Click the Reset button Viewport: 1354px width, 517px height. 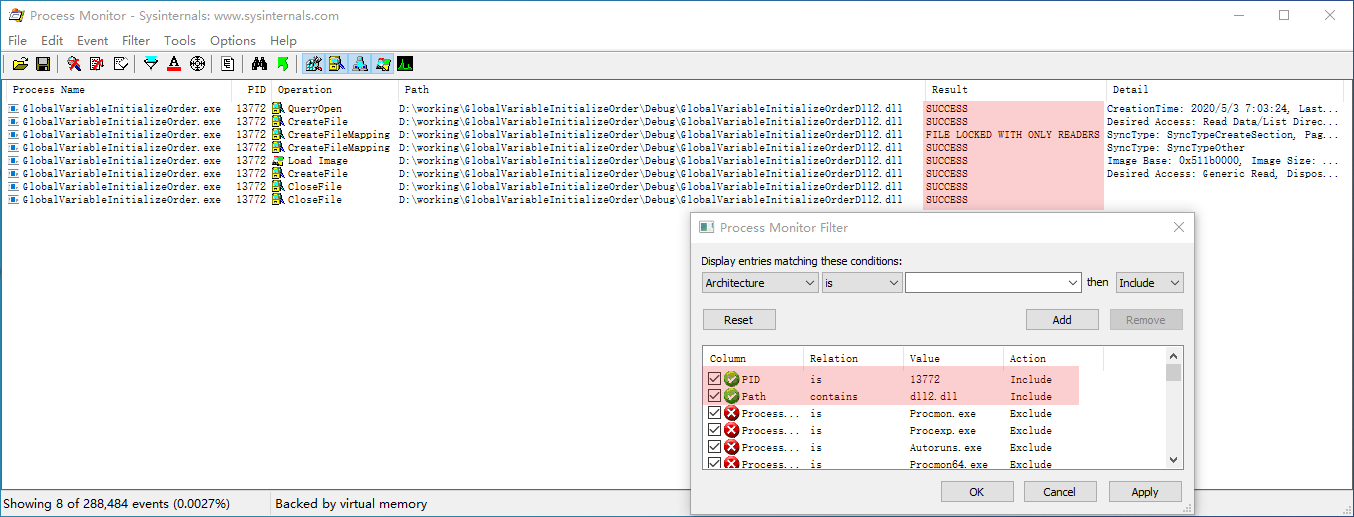click(738, 320)
